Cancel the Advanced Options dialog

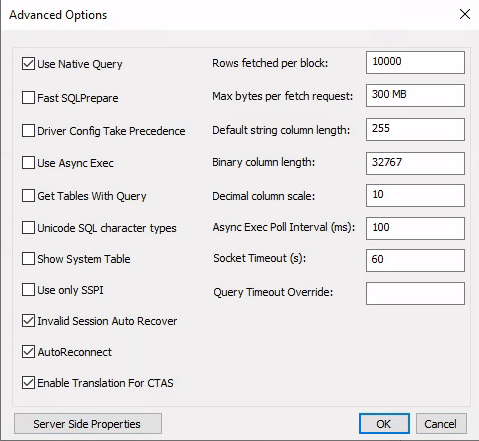(441, 424)
